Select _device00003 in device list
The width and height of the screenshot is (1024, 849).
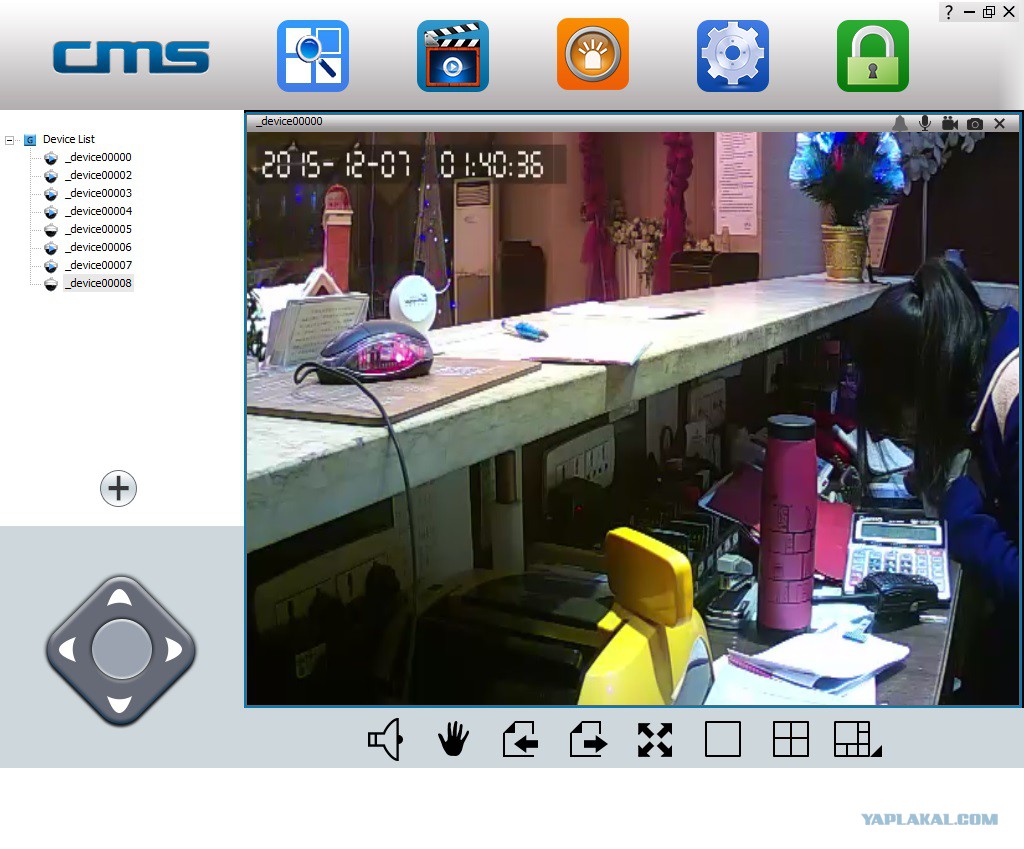pos(99,193)
